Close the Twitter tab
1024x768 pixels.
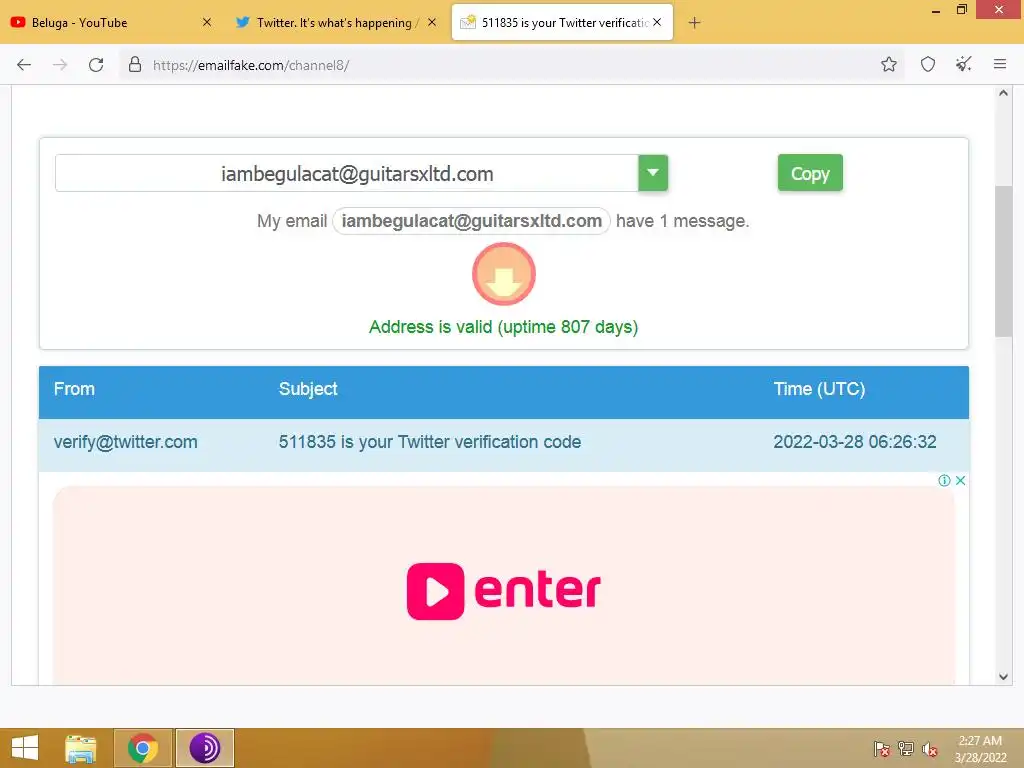pyautogui.click(x=432, y=22)
